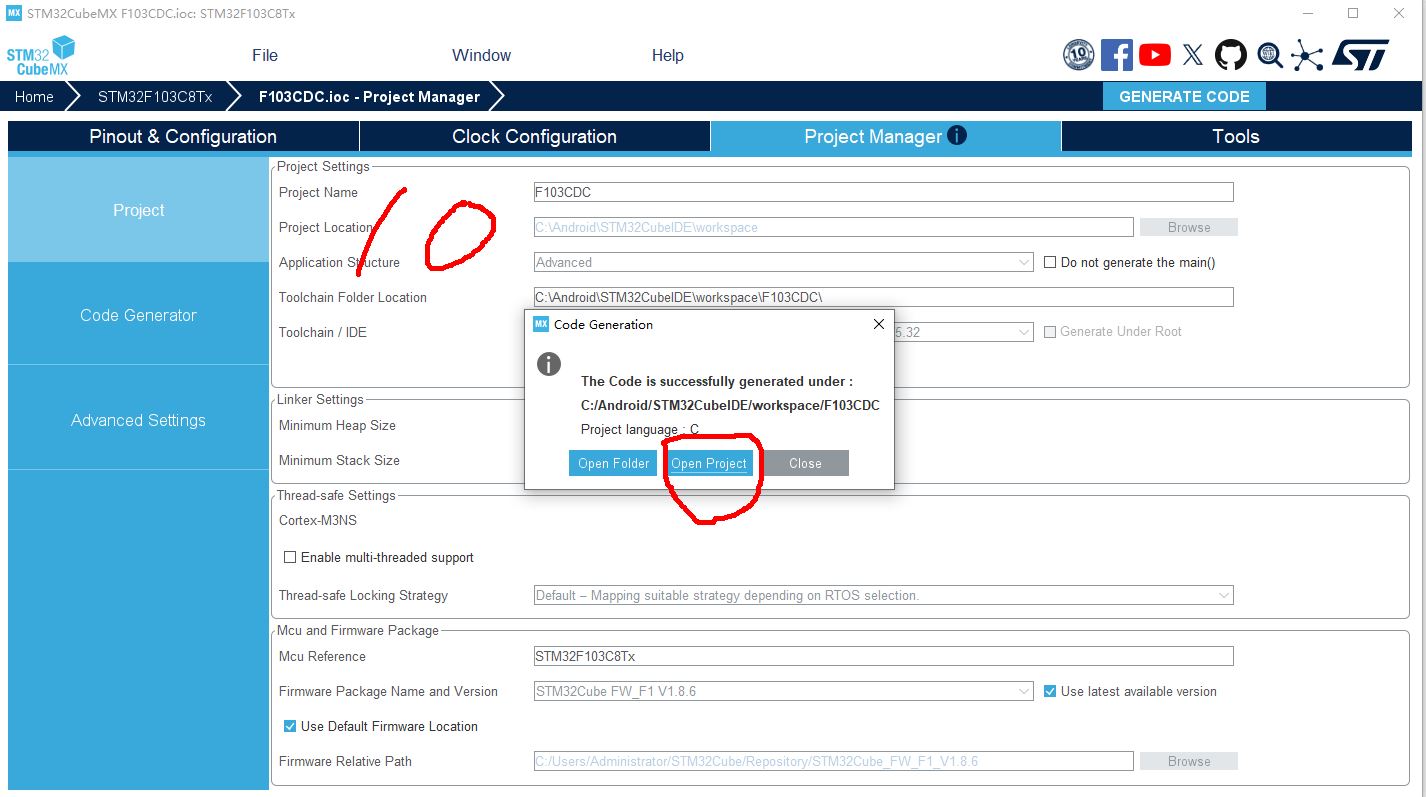This screenshot has width=1426, height=797.
Task: Click the generated path C:/Android/STM32CubeIDE/workspace/F103CDC text
Action: click(730, 405)
